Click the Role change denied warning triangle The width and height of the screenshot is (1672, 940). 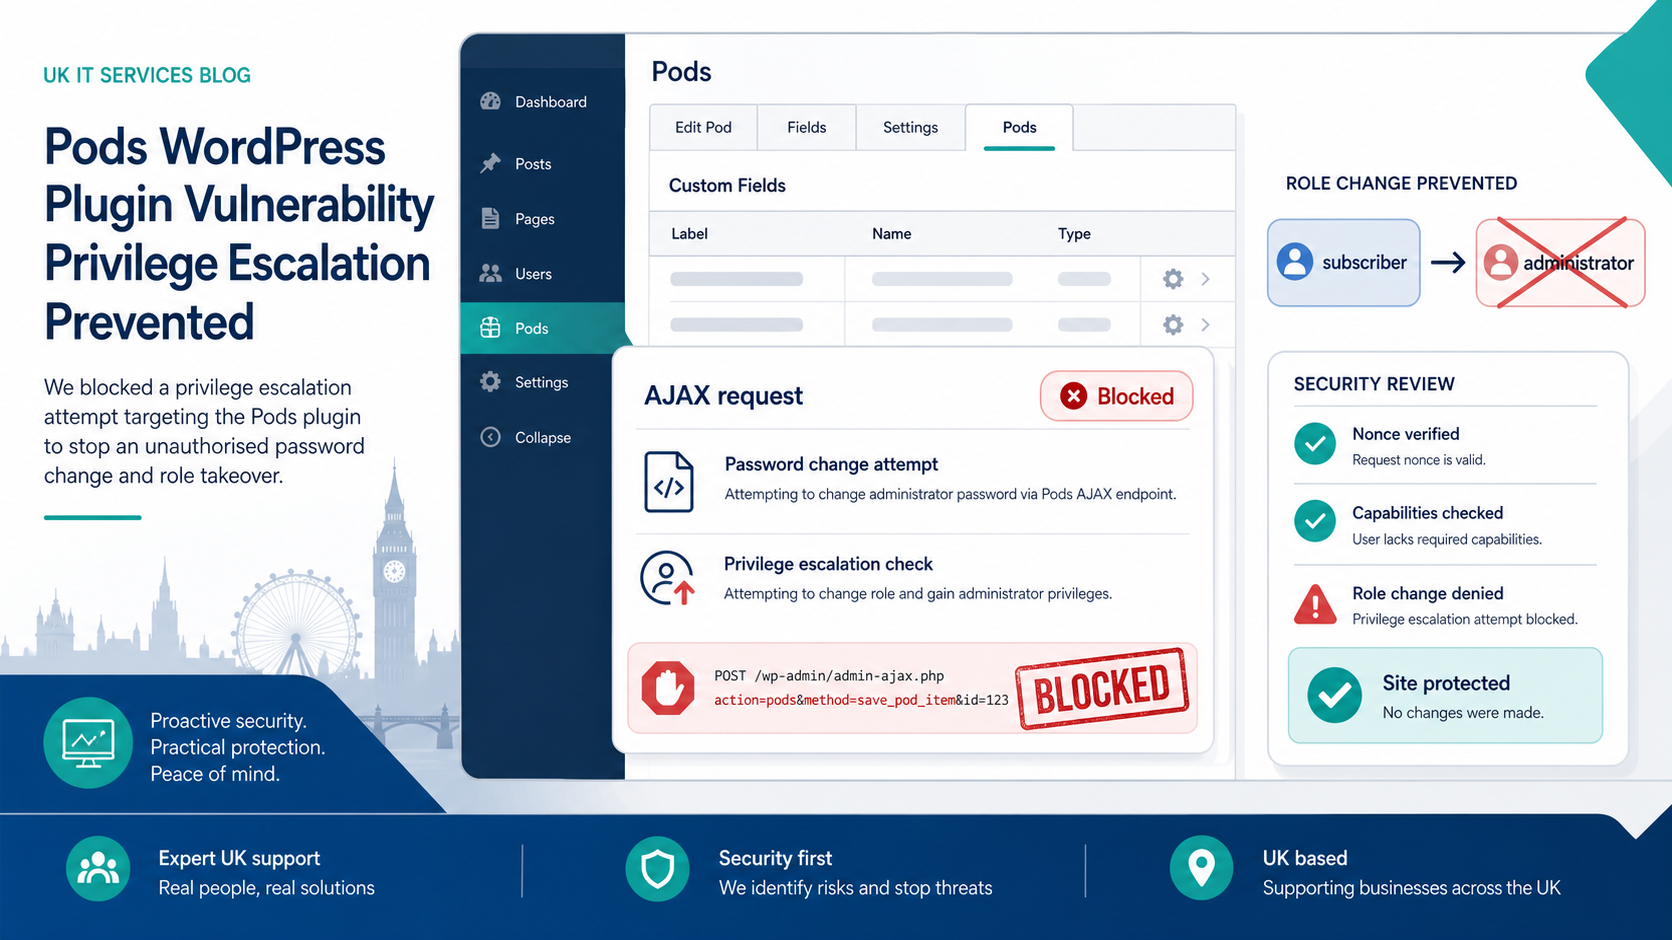click(x=1315, y=604)
